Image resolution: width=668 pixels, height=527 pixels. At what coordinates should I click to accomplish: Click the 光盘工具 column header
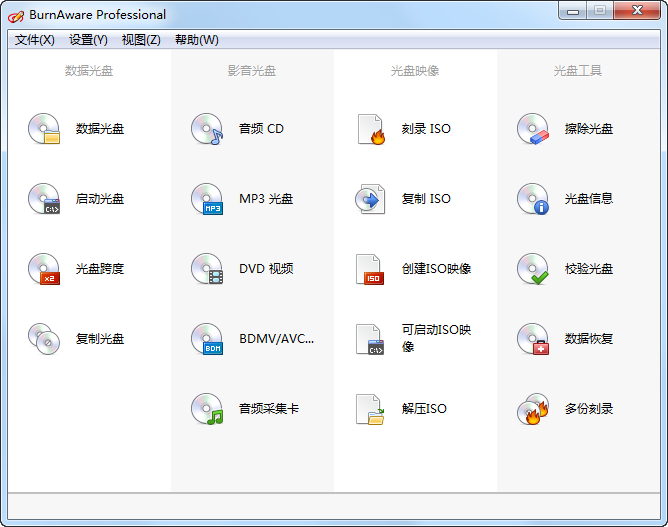tap(578, 71)
